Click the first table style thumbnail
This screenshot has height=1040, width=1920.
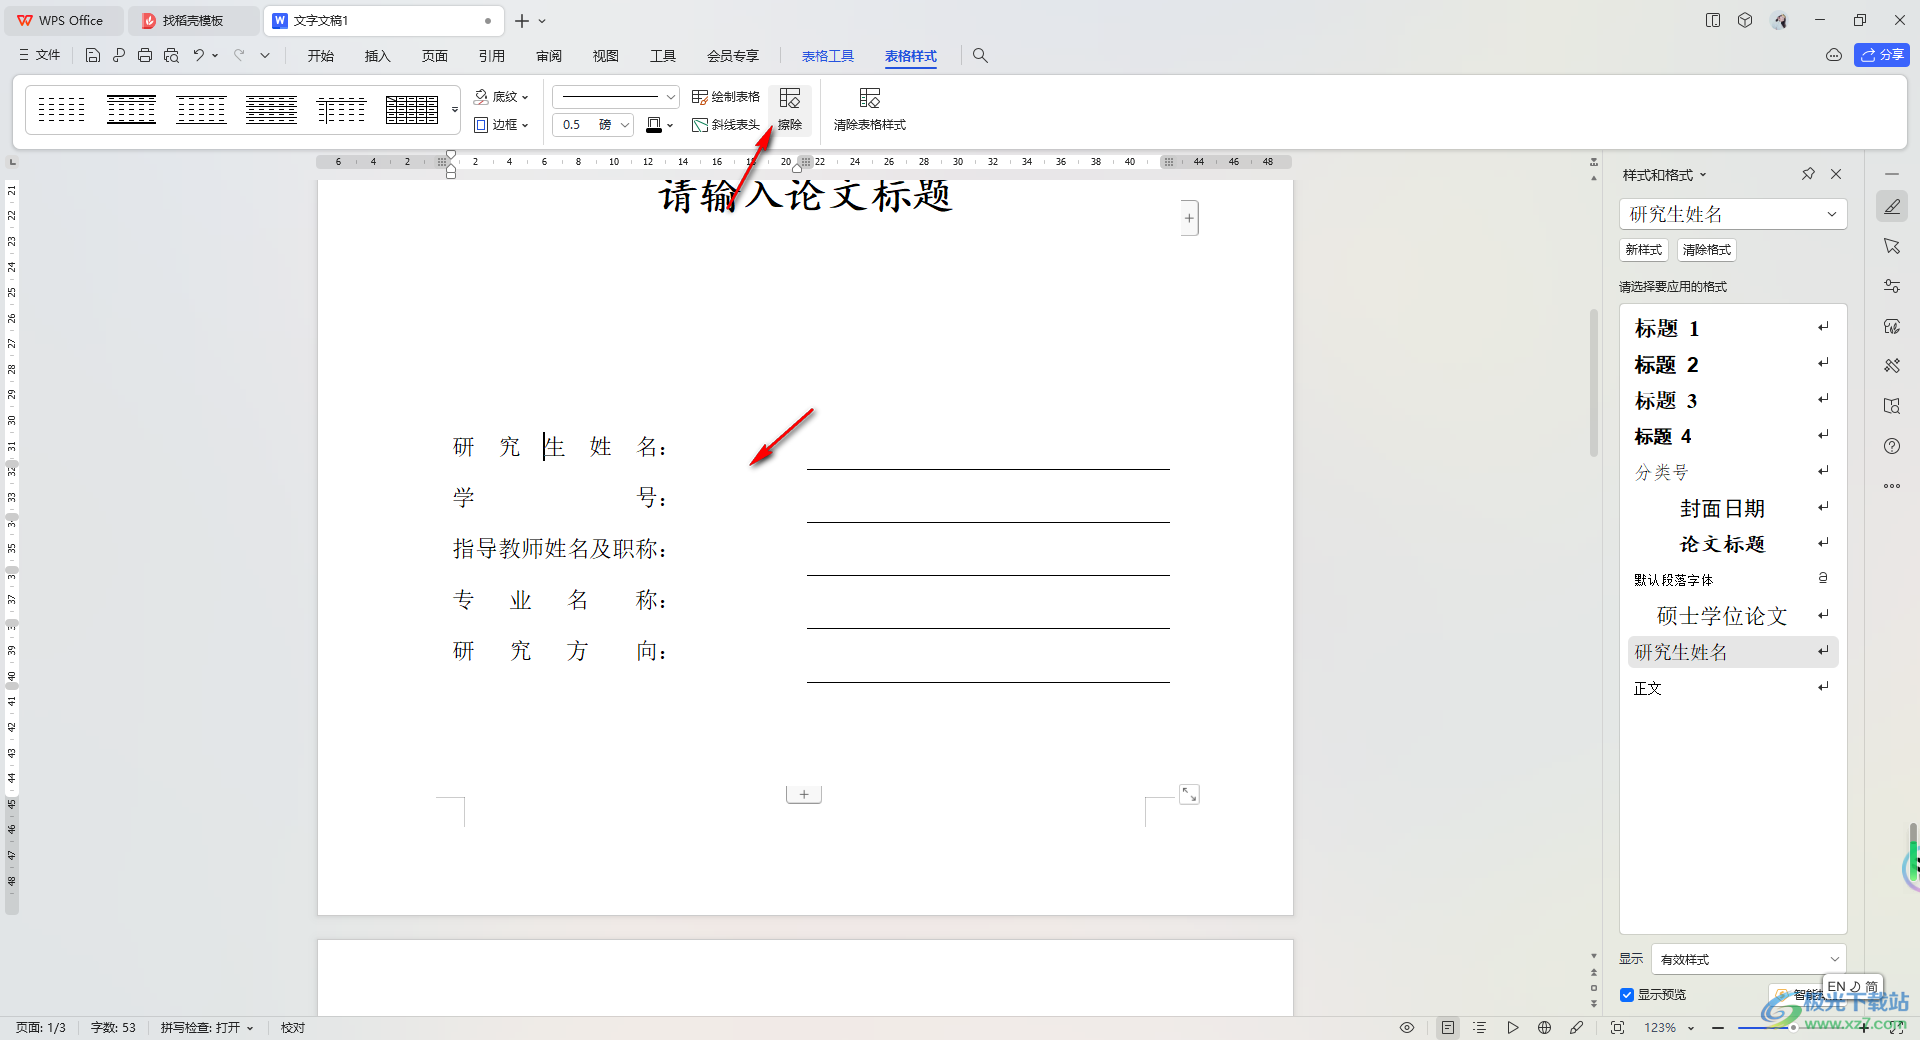61,109
